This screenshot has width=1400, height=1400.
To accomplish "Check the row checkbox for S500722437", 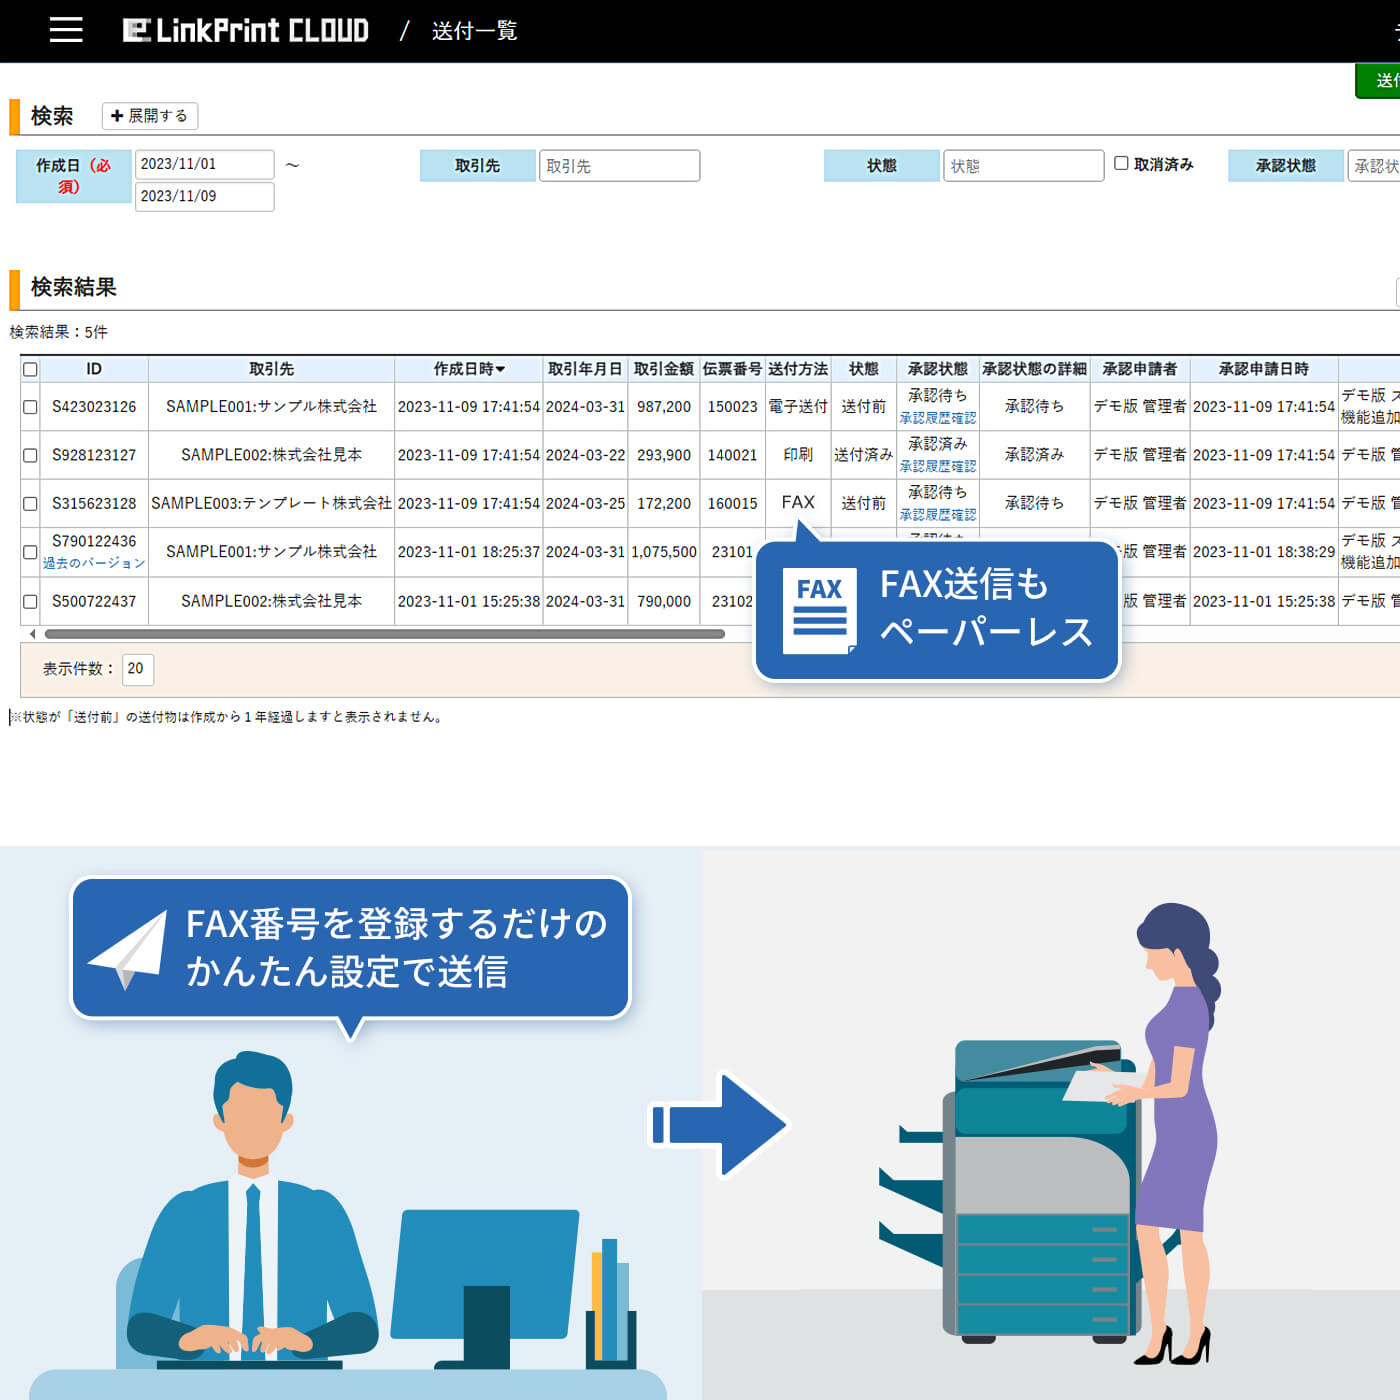I will tap(30, 601).
